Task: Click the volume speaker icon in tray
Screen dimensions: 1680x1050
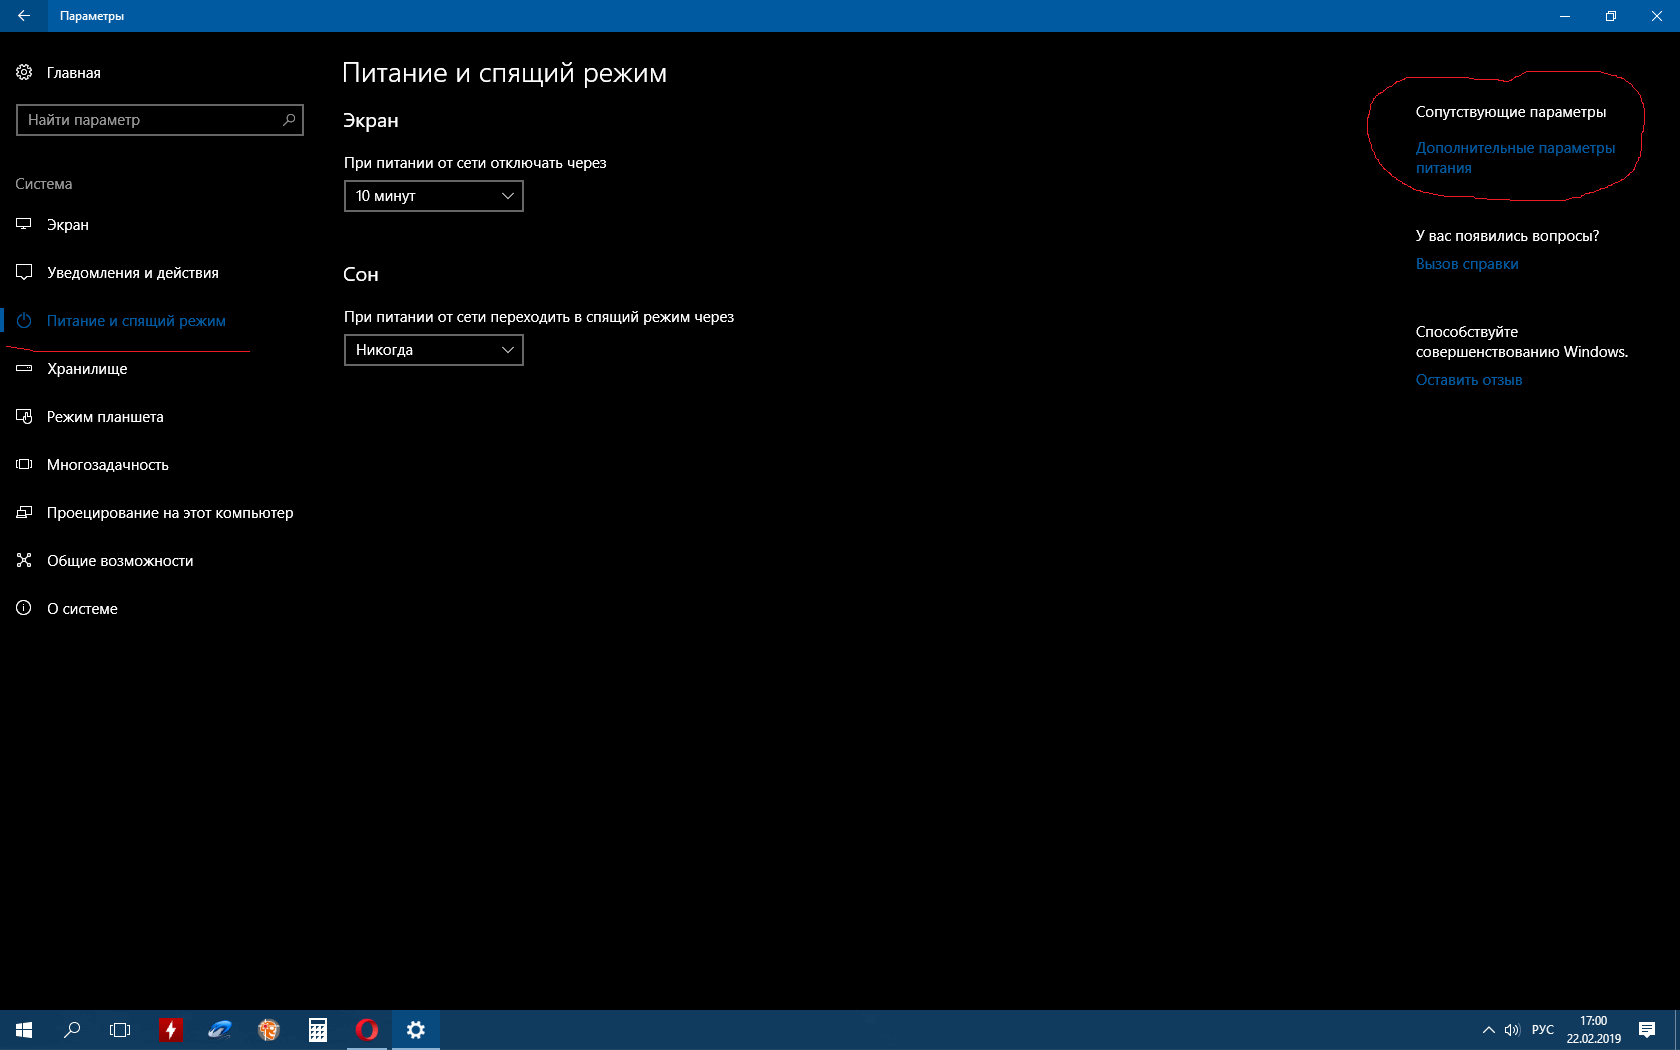Action: coord(1511,1030)
